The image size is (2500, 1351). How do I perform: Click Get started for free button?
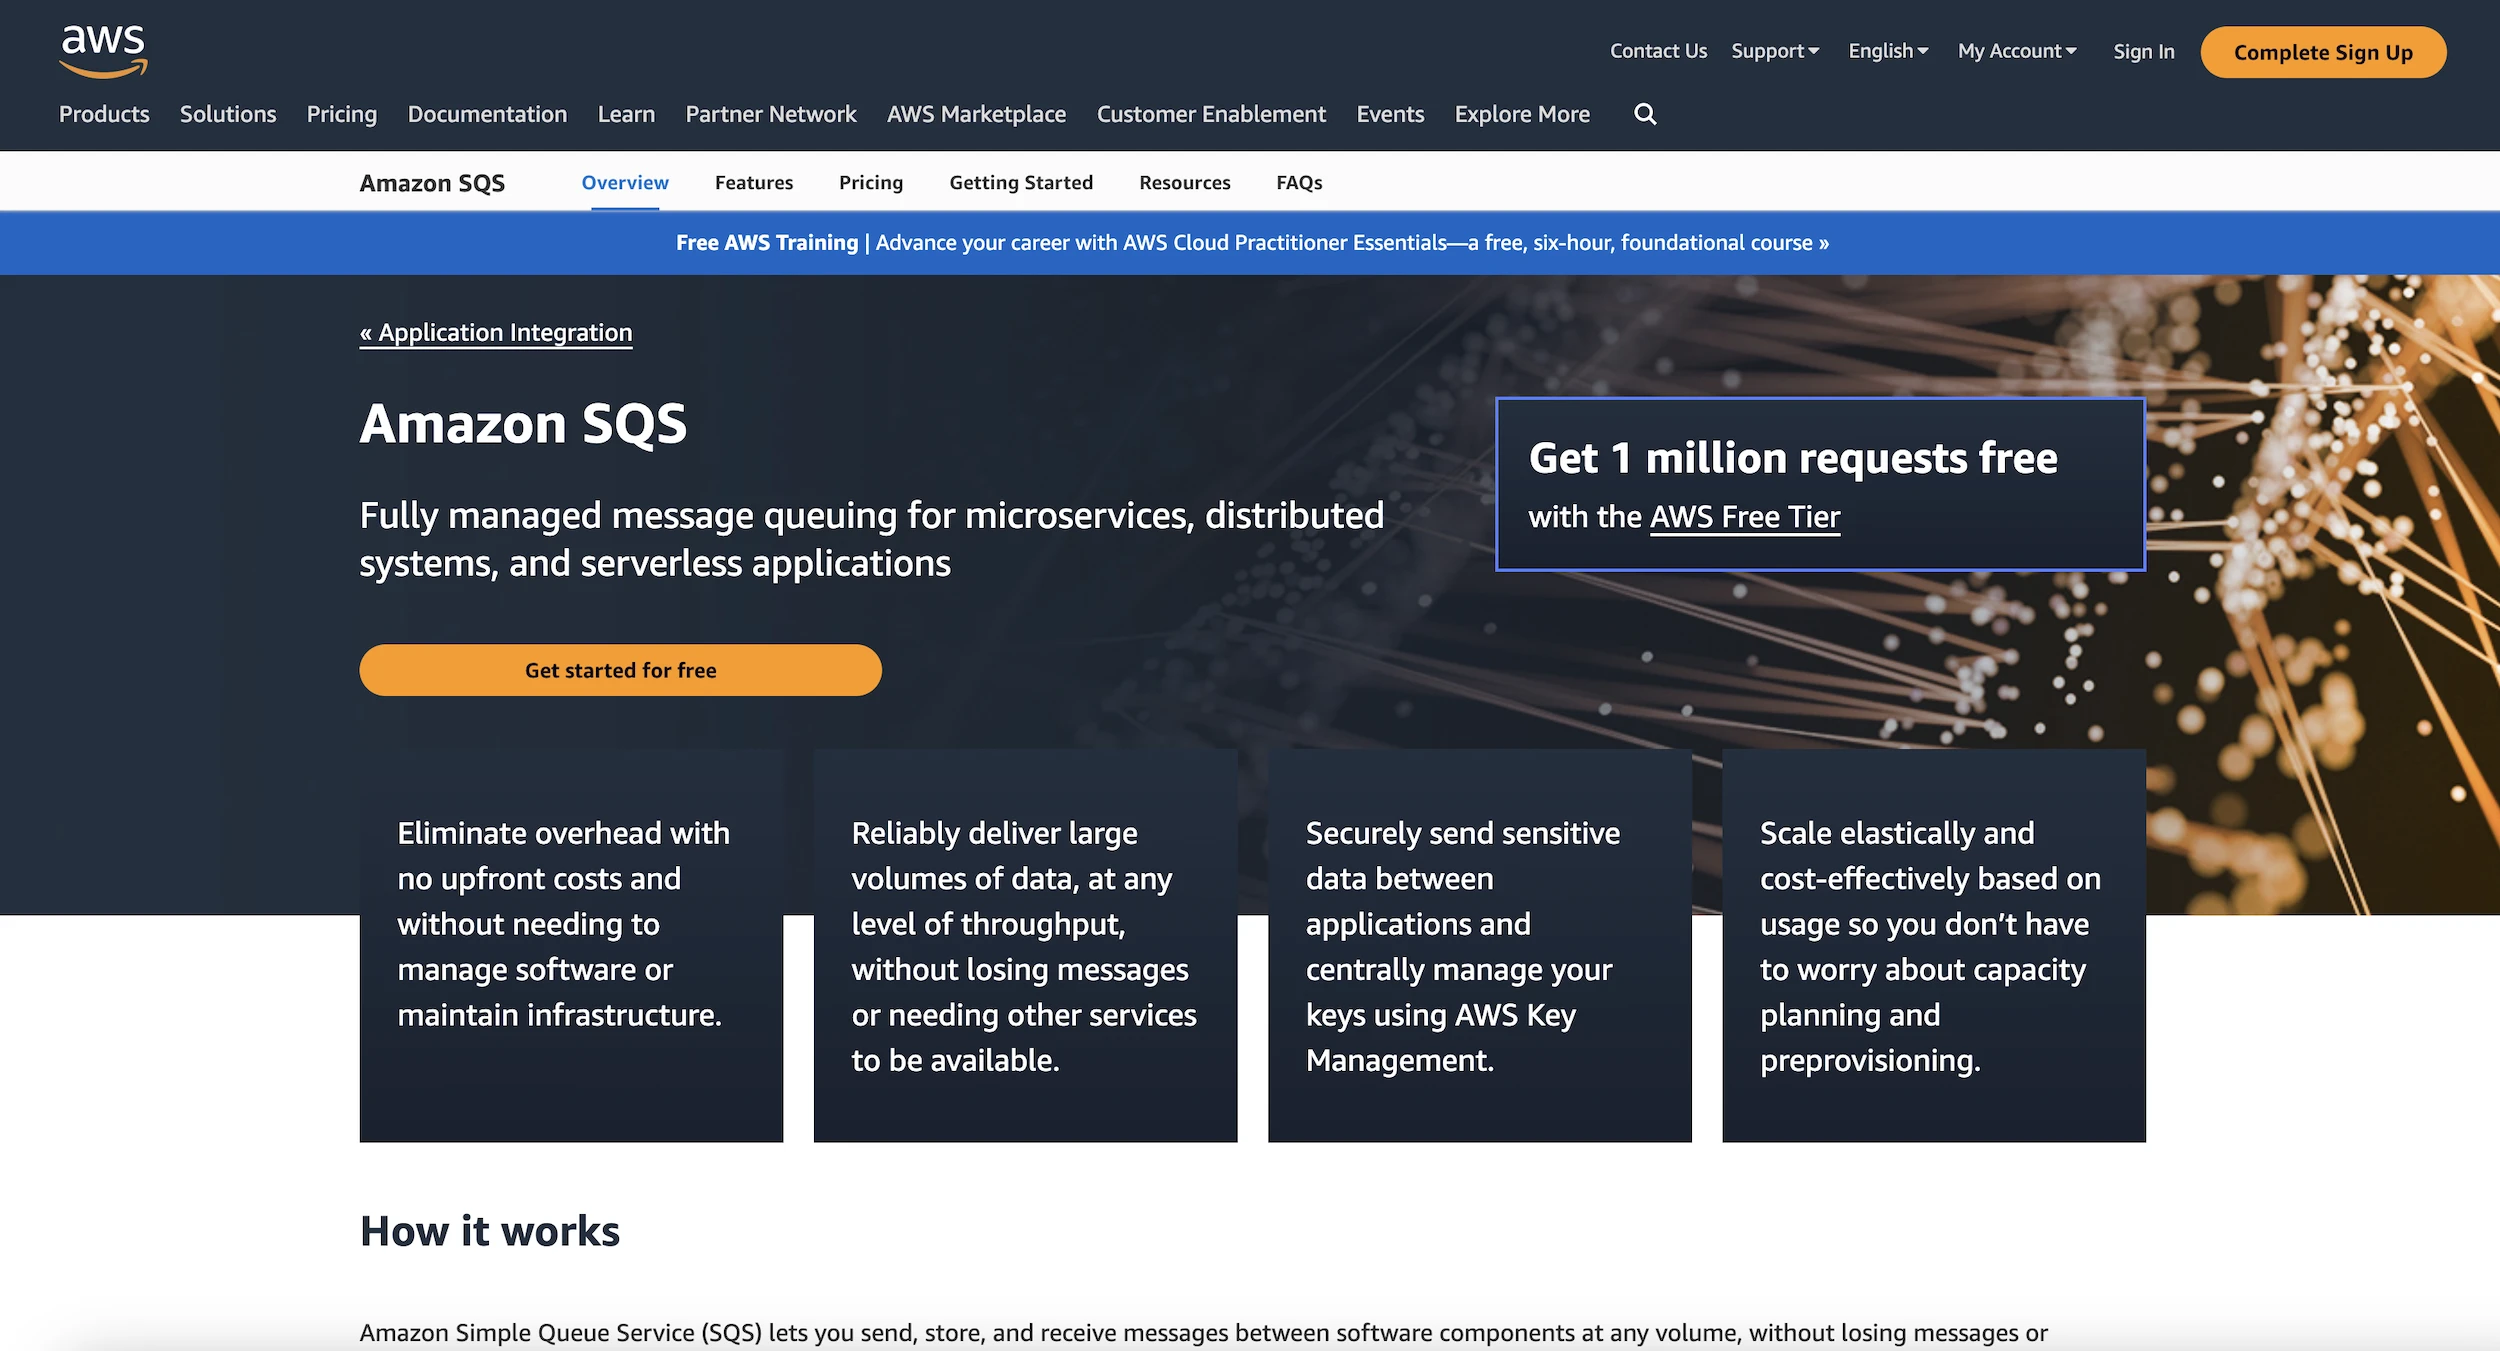click(x=620, y=670)
